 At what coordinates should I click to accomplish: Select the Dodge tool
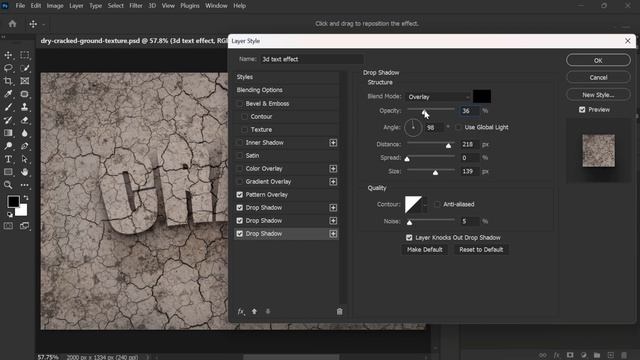[8, 146]
